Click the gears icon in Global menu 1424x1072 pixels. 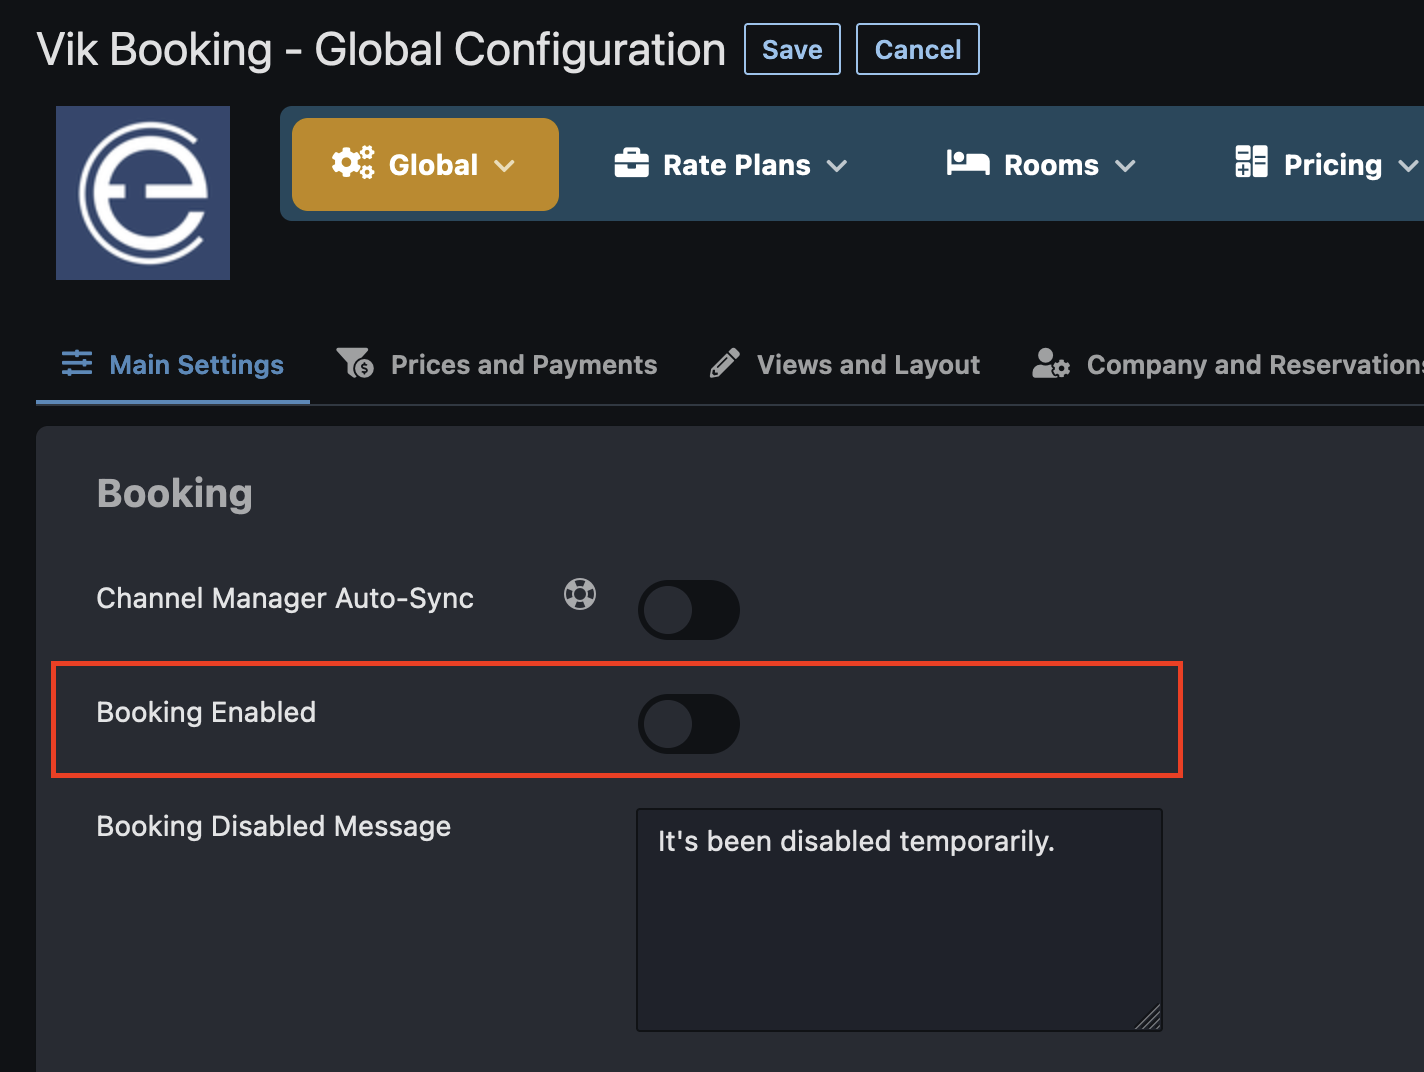pos(353,163)
